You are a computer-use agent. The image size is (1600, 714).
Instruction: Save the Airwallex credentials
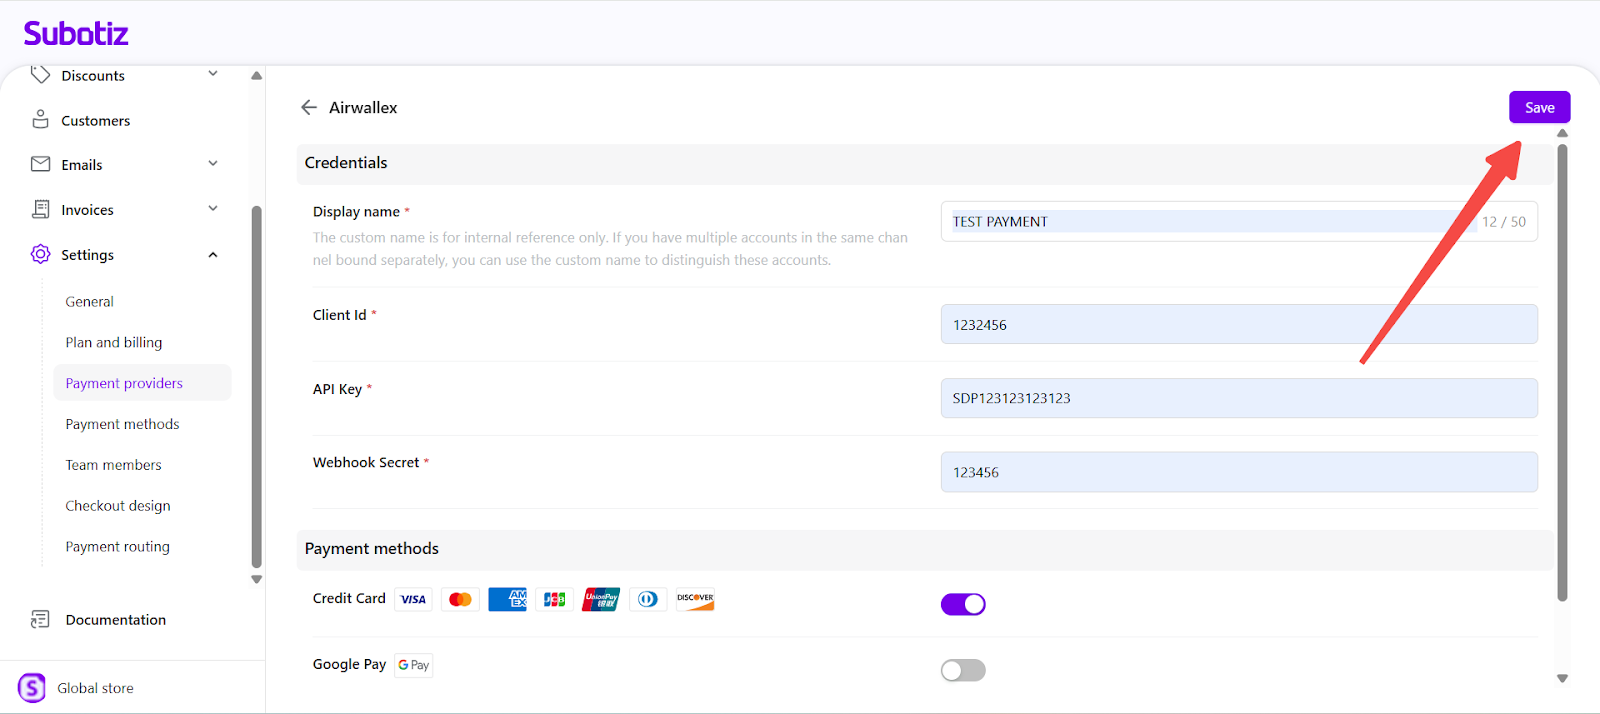pyautogui.click(x=1539, y=107)
